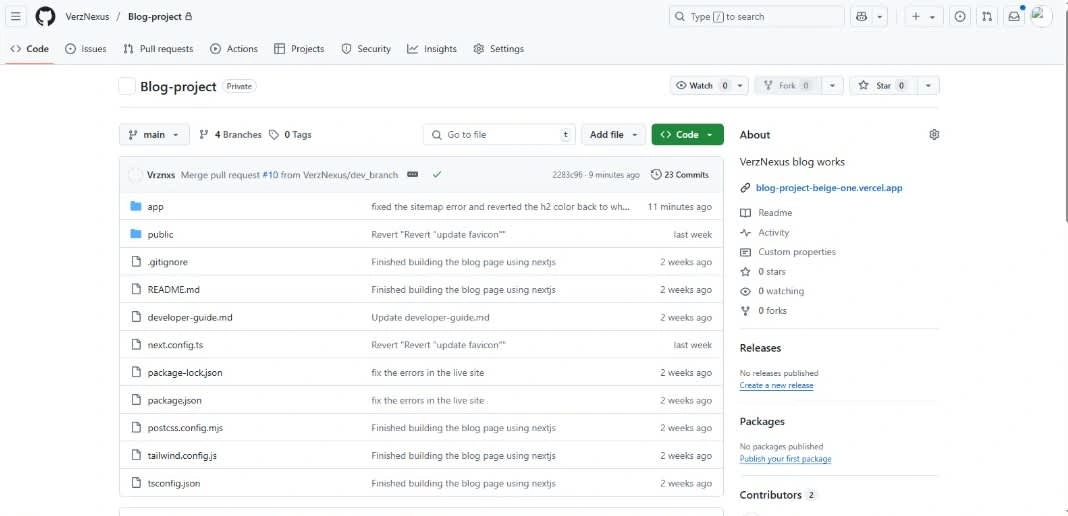The width and height of the screenshot is (1068, 516).
Task: Open Copilot chat icon in header
Action: coord(862,16)
